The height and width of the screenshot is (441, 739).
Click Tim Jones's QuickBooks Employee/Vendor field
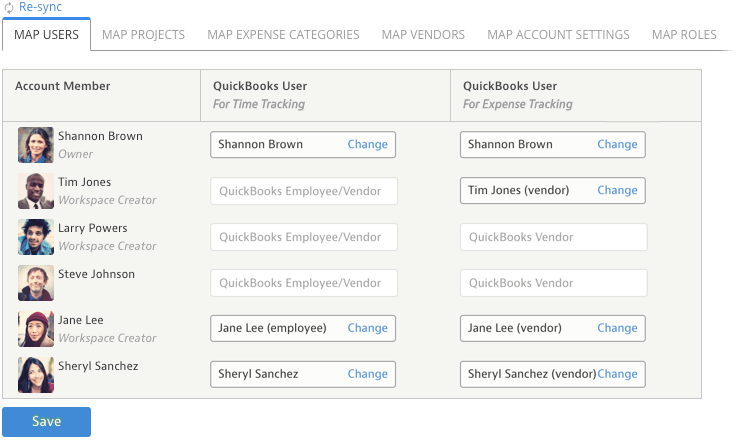pos(304,191)
